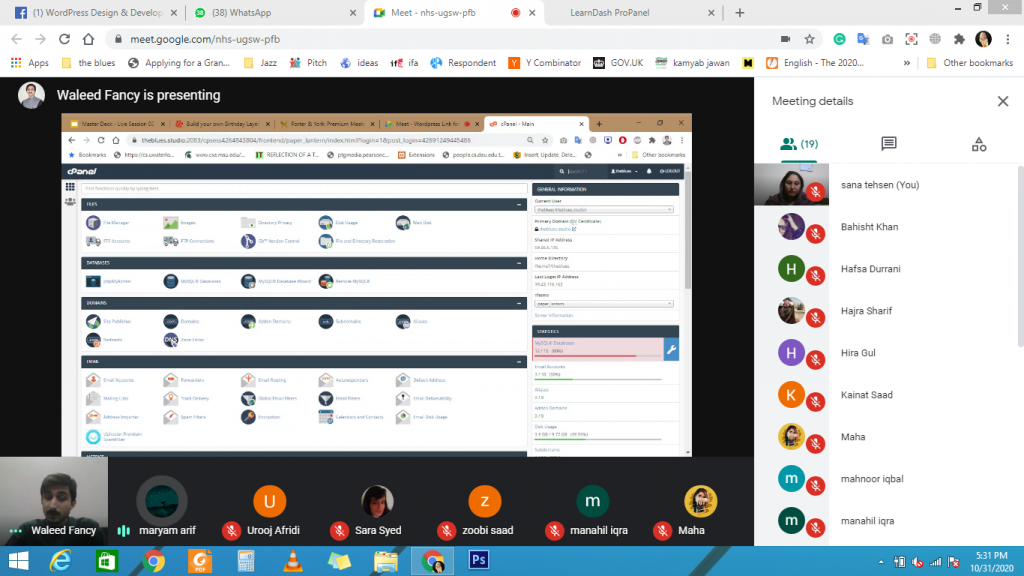
Task: Open the clock showing 5:31 PM
Action: click(x=991, y=562)
